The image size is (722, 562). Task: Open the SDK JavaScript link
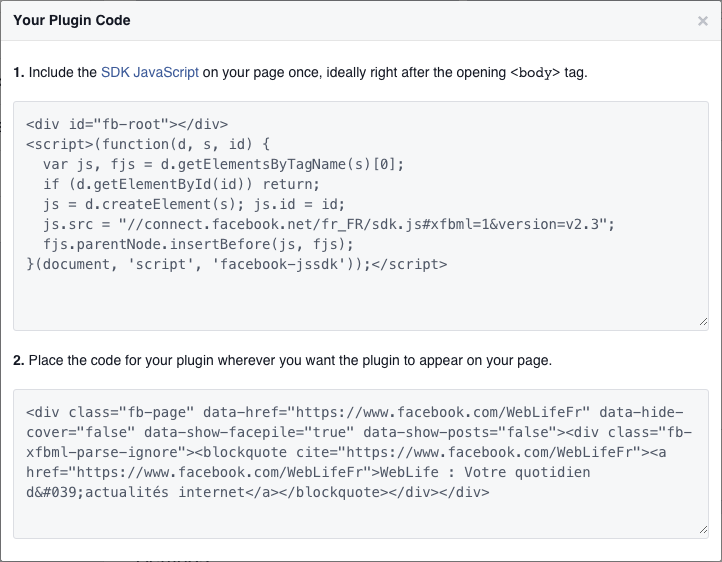[x=150, y=72]
